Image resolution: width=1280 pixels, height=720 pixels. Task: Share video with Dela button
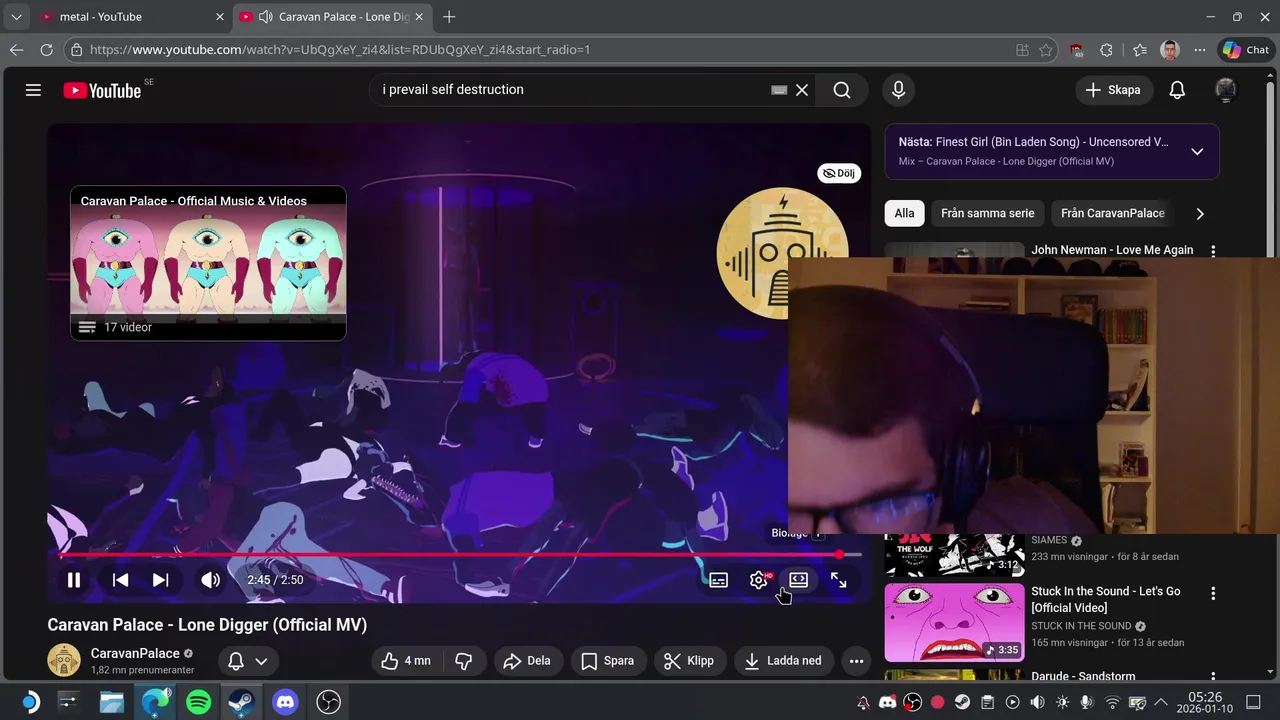click(x=527, y=661)
